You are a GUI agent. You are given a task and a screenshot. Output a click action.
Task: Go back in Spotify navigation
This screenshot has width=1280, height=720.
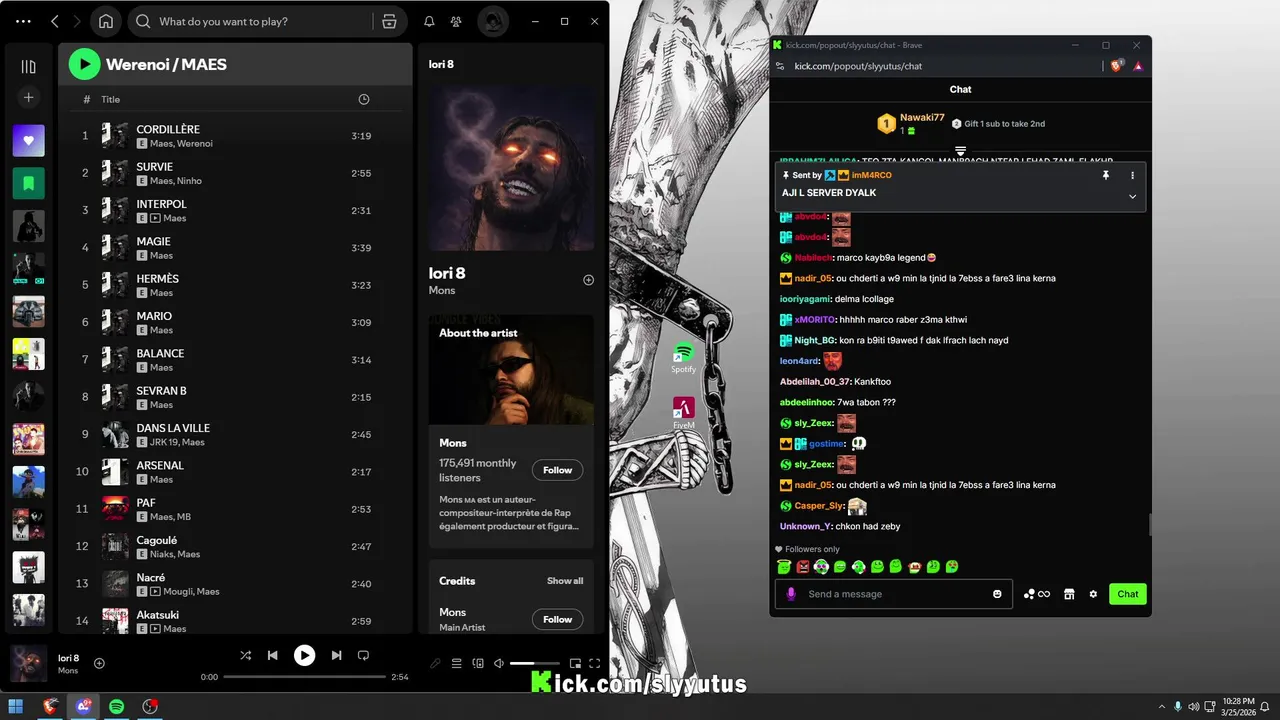coord(55,21)
